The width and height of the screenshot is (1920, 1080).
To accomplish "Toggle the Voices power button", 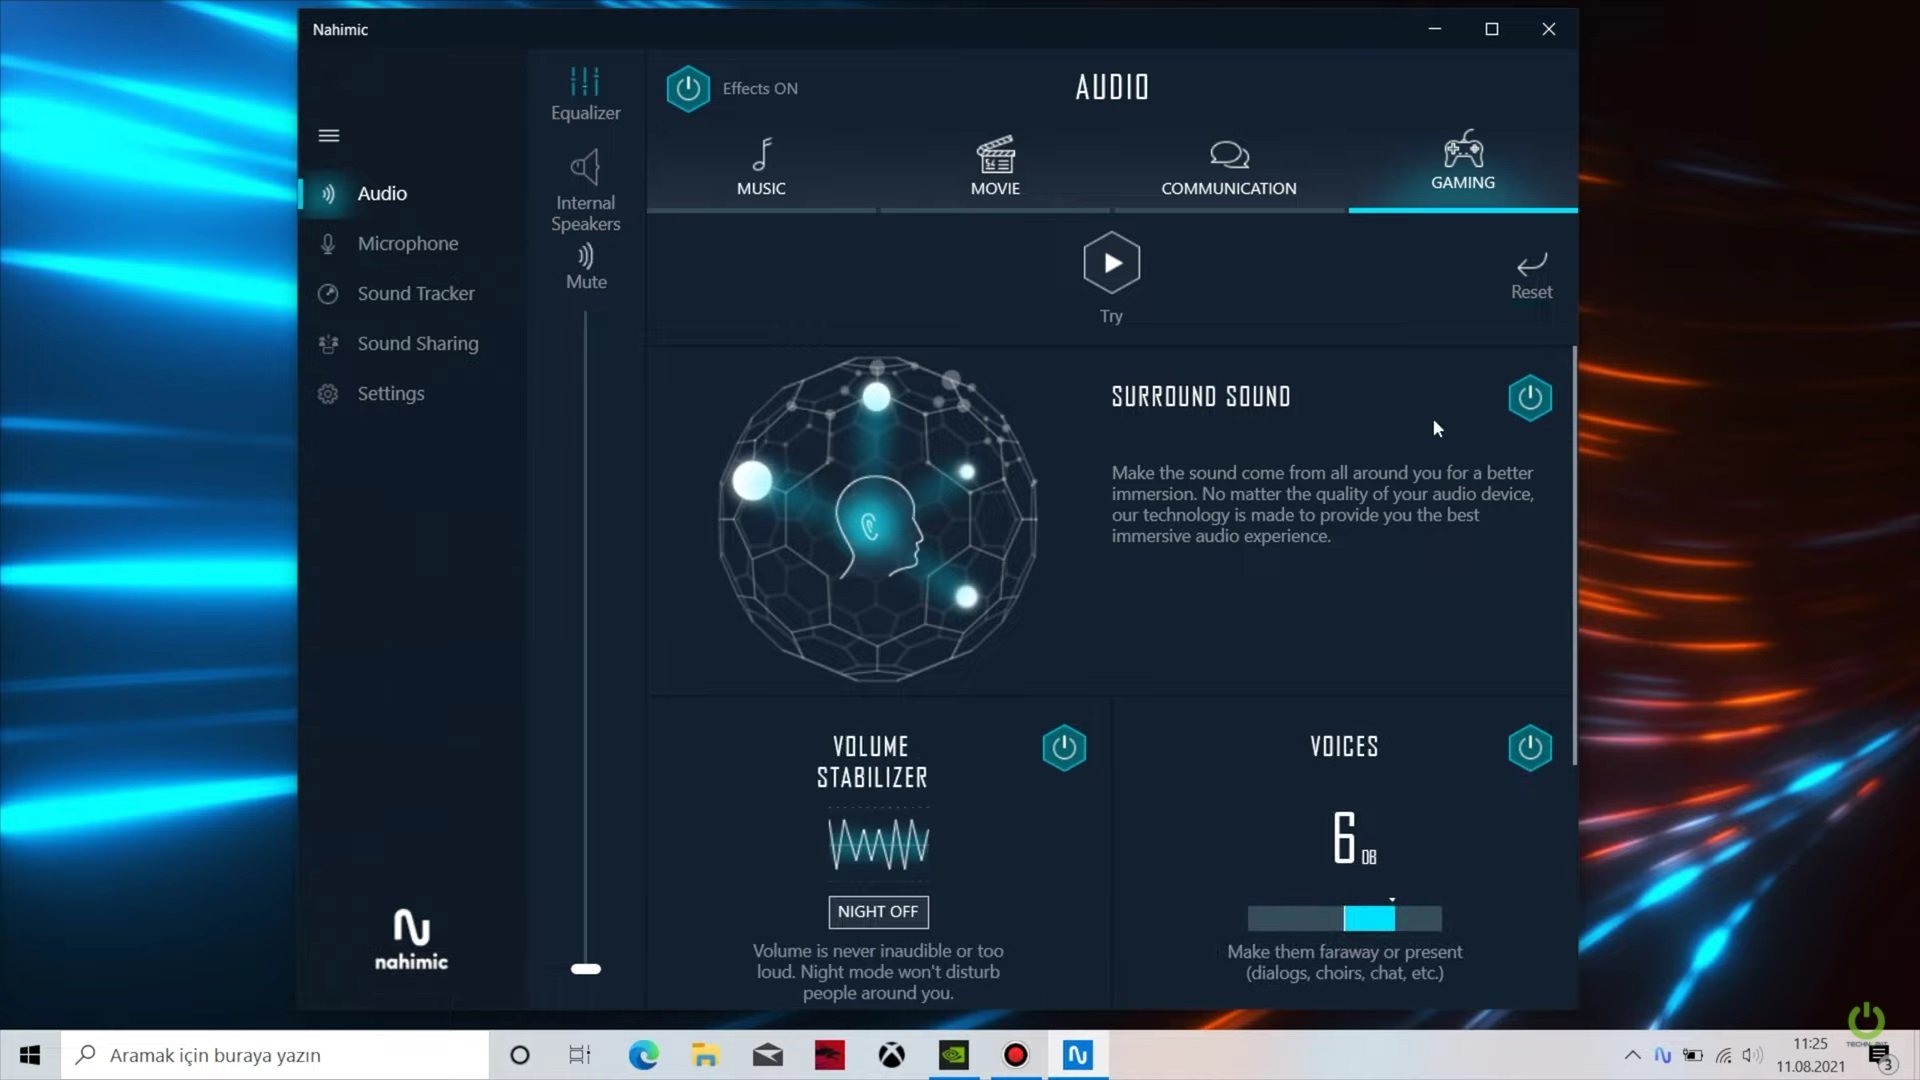I will (1529, 748).
